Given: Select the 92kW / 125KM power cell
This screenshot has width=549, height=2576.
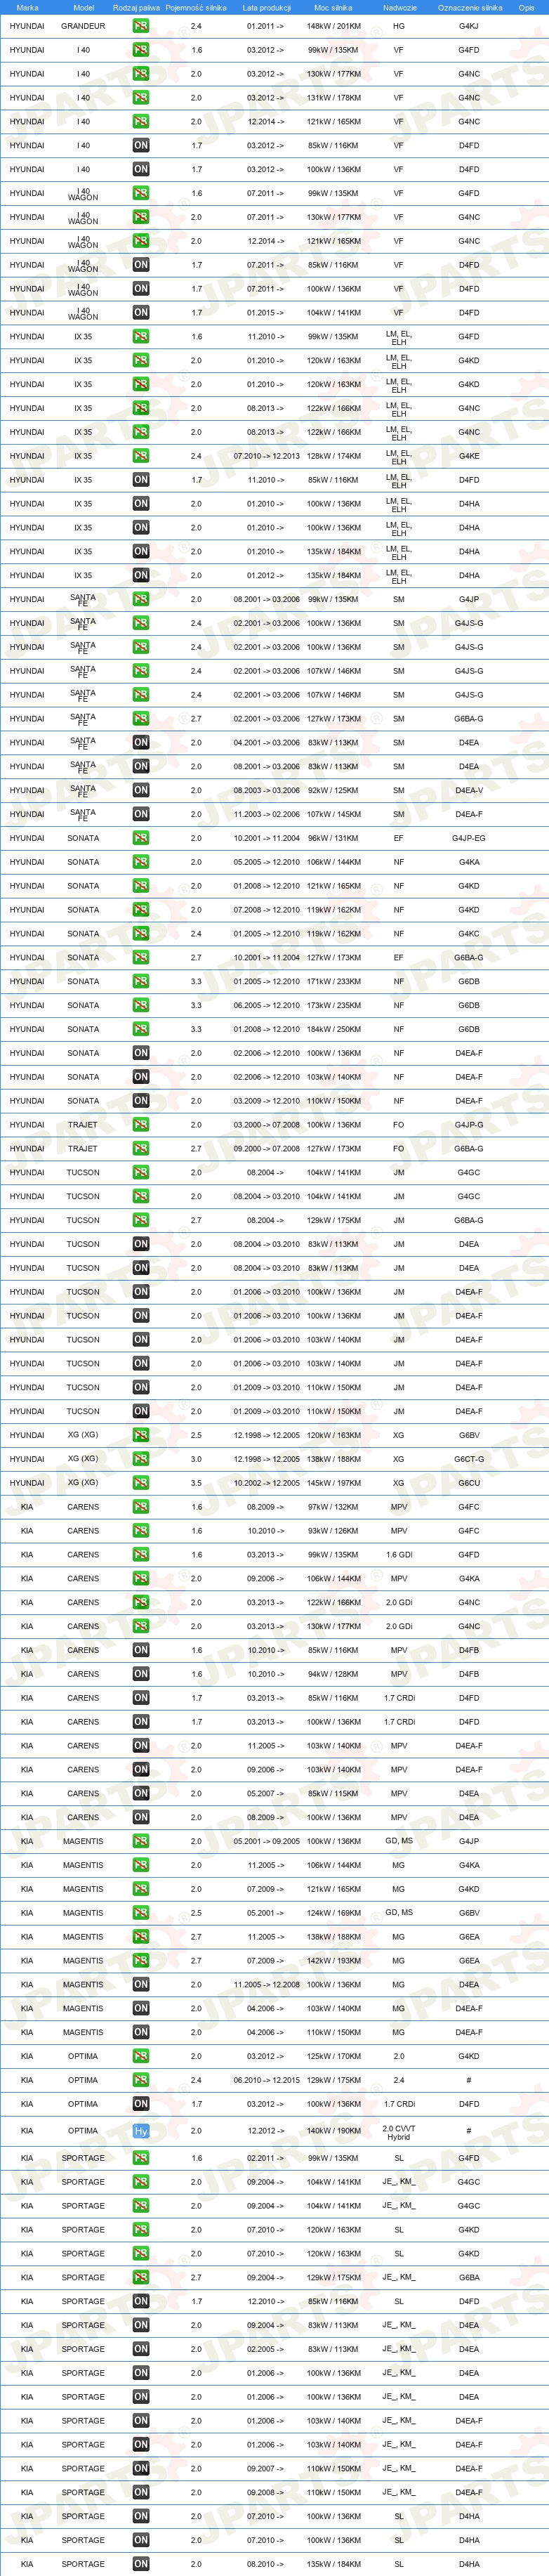Looking at the screenshot, I should click(334, 790).
